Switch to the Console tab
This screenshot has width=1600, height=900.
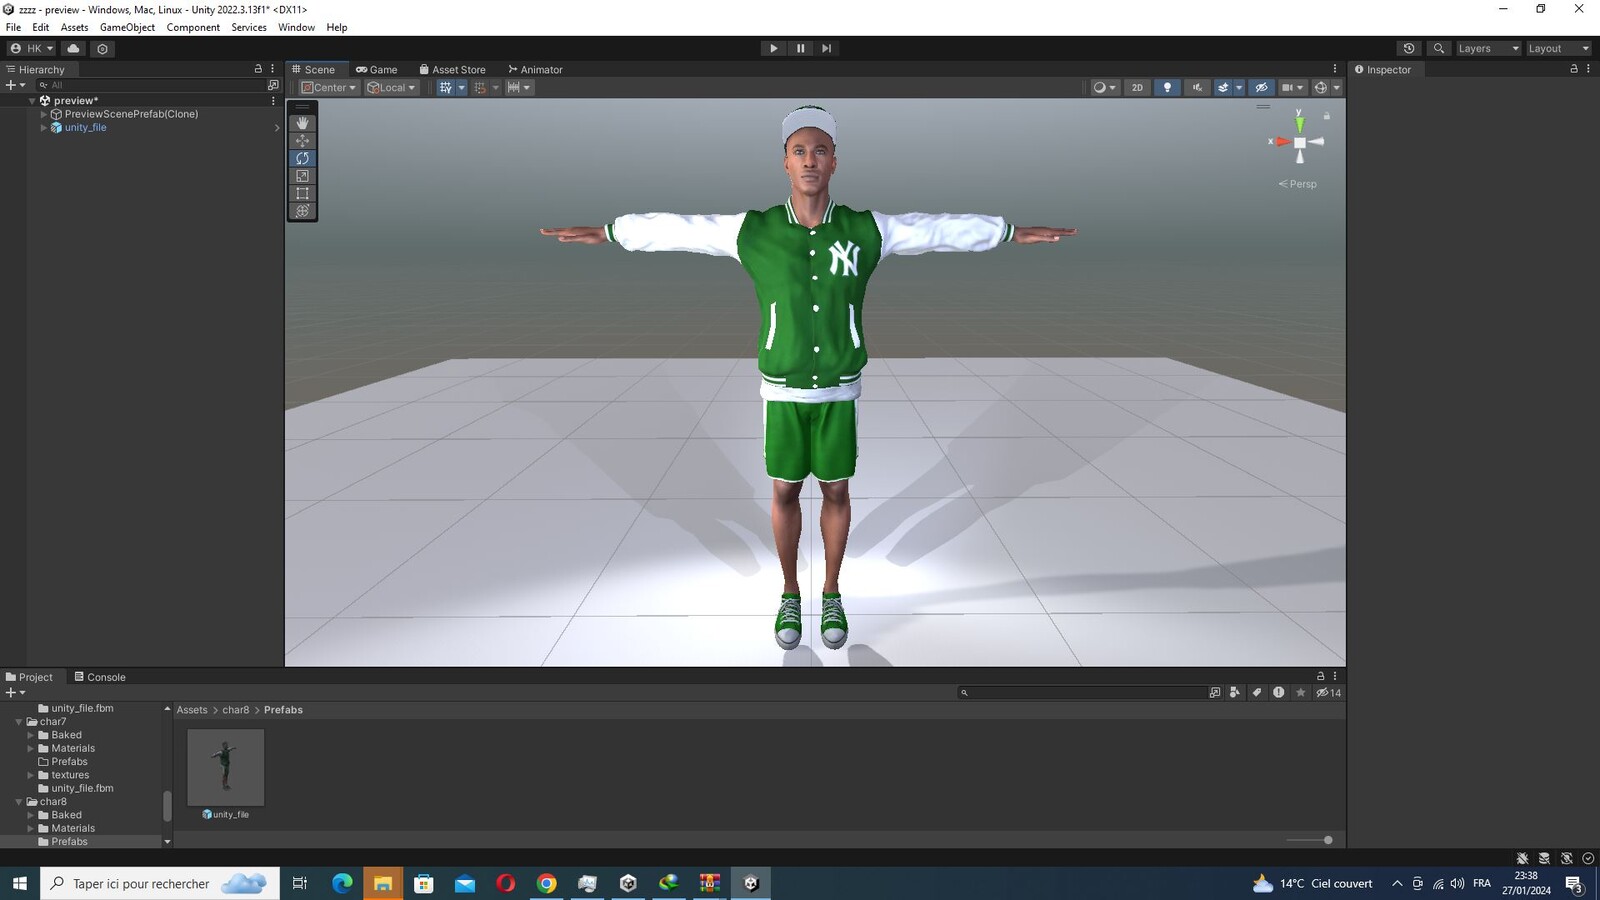pos(100,677)
